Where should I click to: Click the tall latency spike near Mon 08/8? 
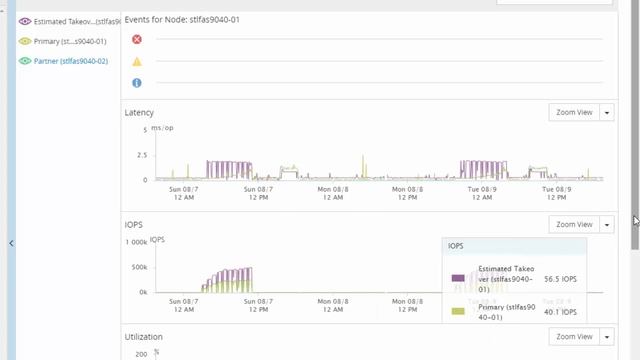363,167
